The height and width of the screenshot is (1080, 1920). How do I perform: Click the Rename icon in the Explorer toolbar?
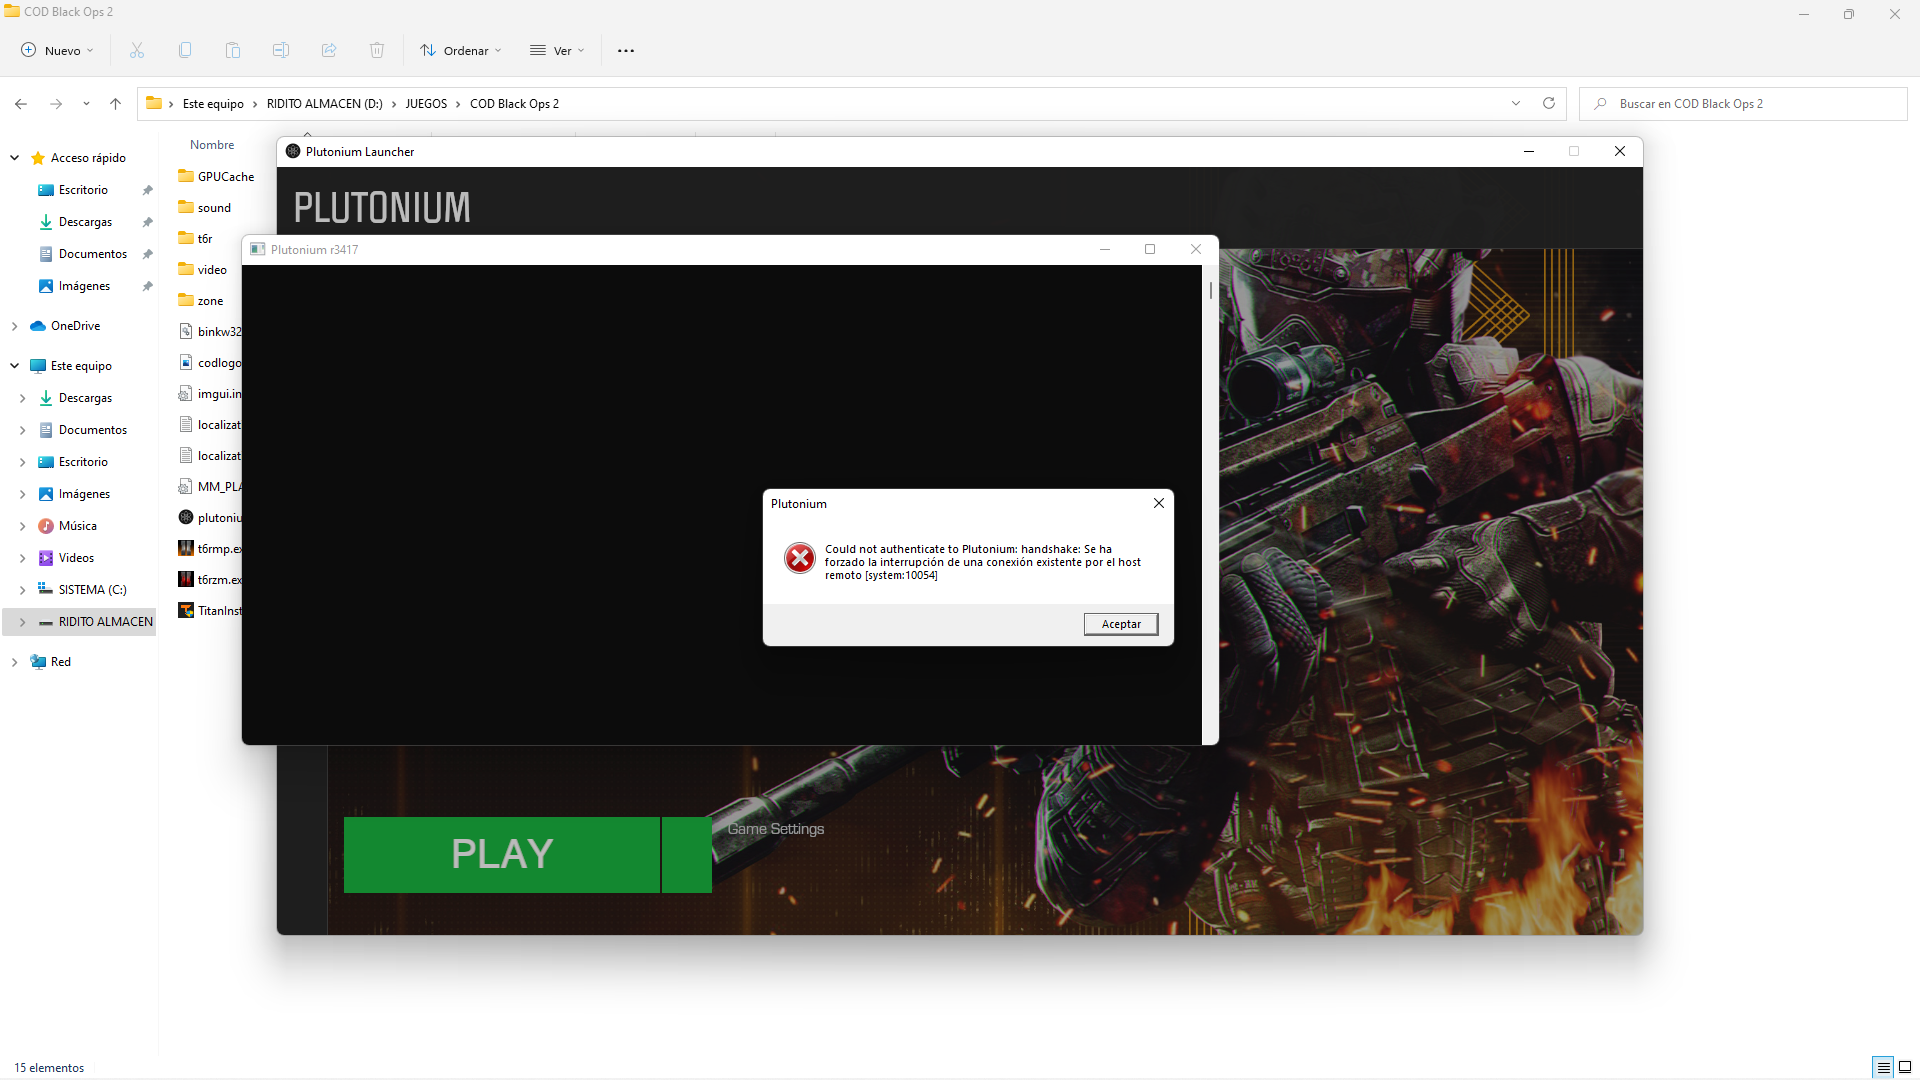281,50
